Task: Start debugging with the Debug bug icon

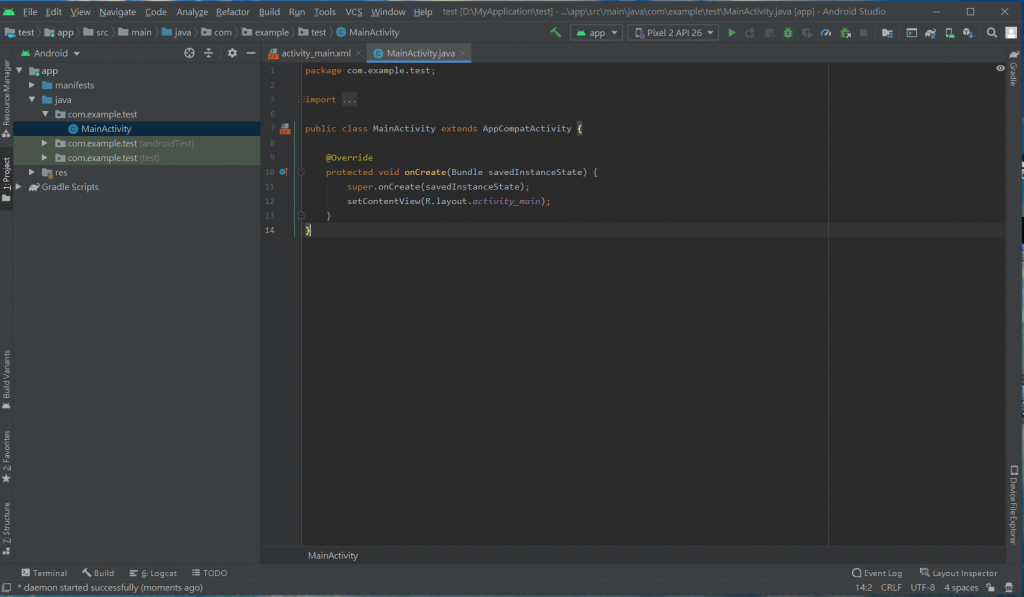Action: tap(788, 33)
